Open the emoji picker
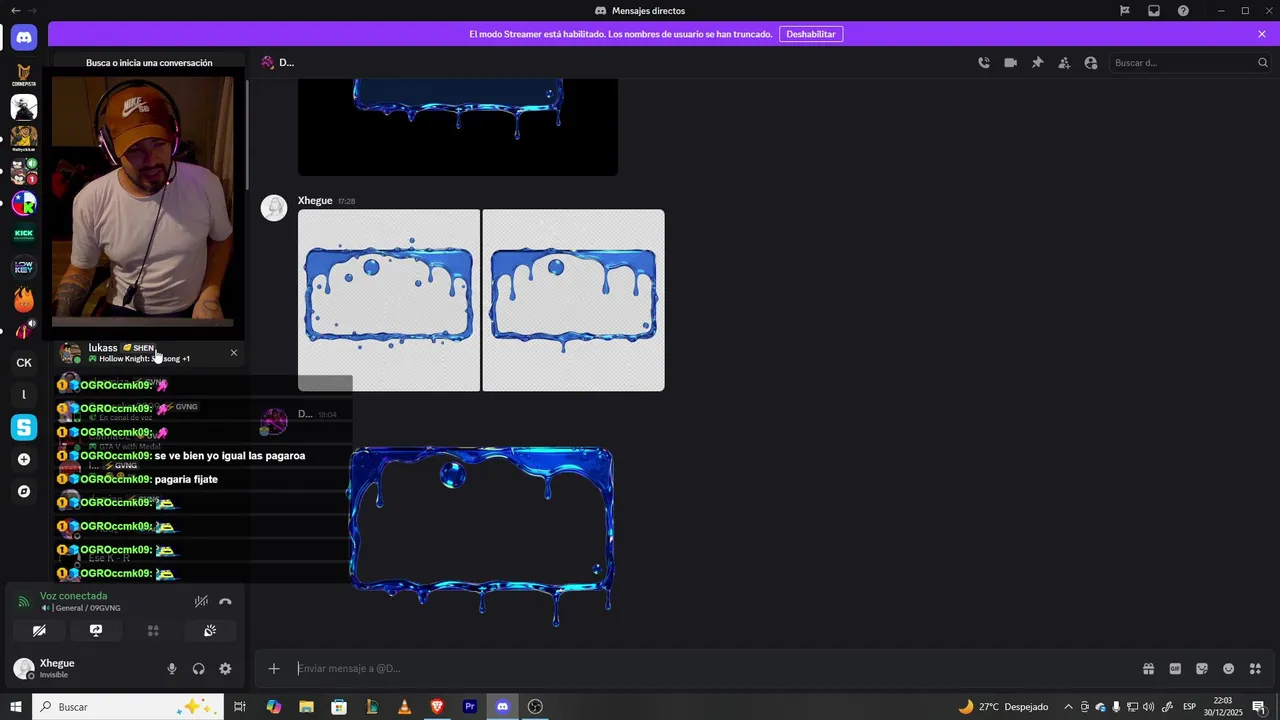Screen dimensions: 1280x720 pos(1229,668)
